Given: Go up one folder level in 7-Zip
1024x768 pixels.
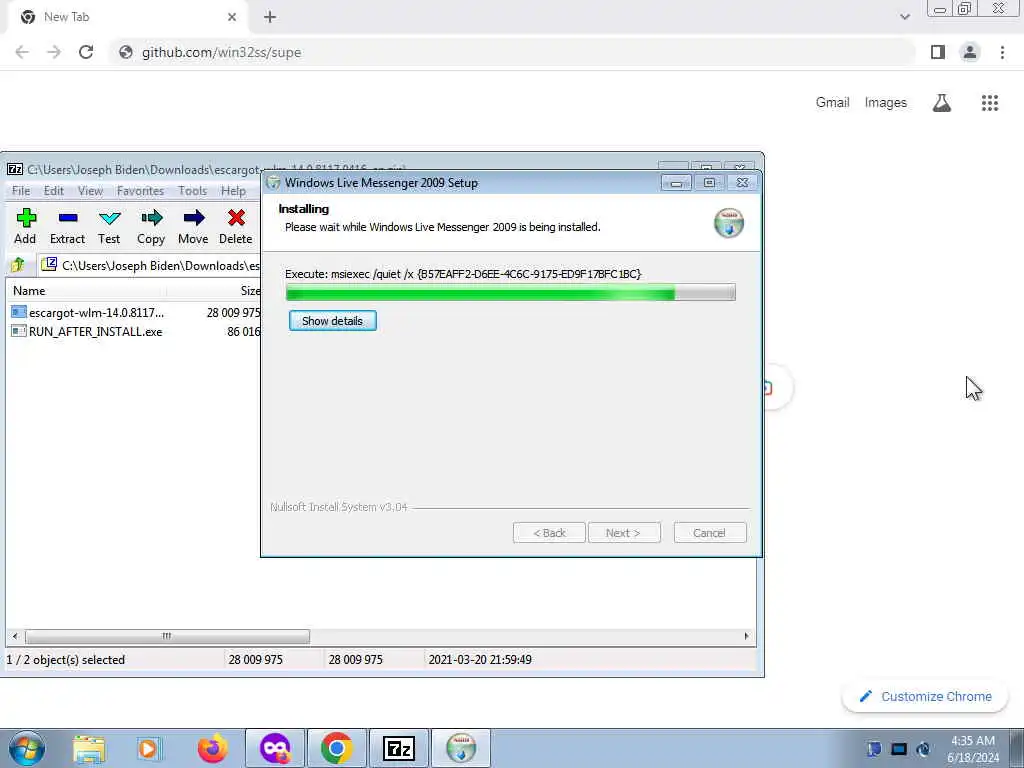Looking at the screenshot, I should point(18,265).
